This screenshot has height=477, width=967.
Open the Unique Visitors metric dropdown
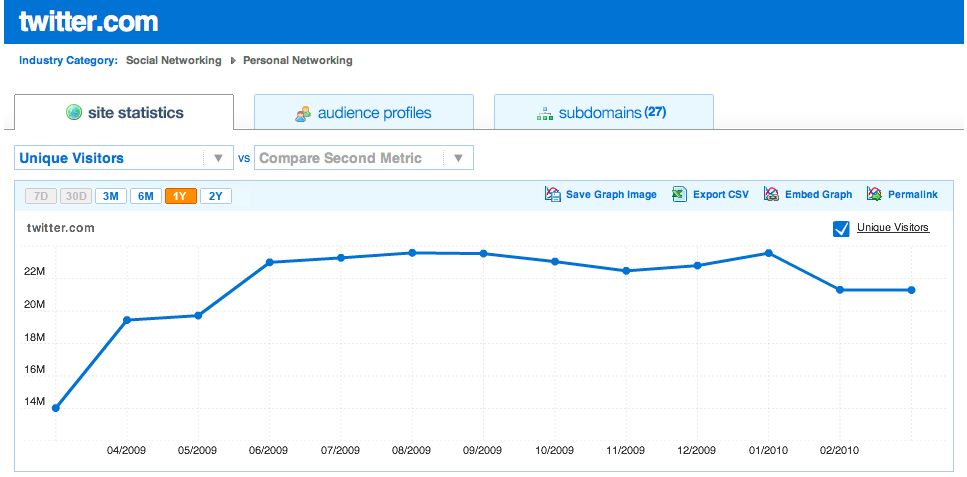[x=124, y=157]
